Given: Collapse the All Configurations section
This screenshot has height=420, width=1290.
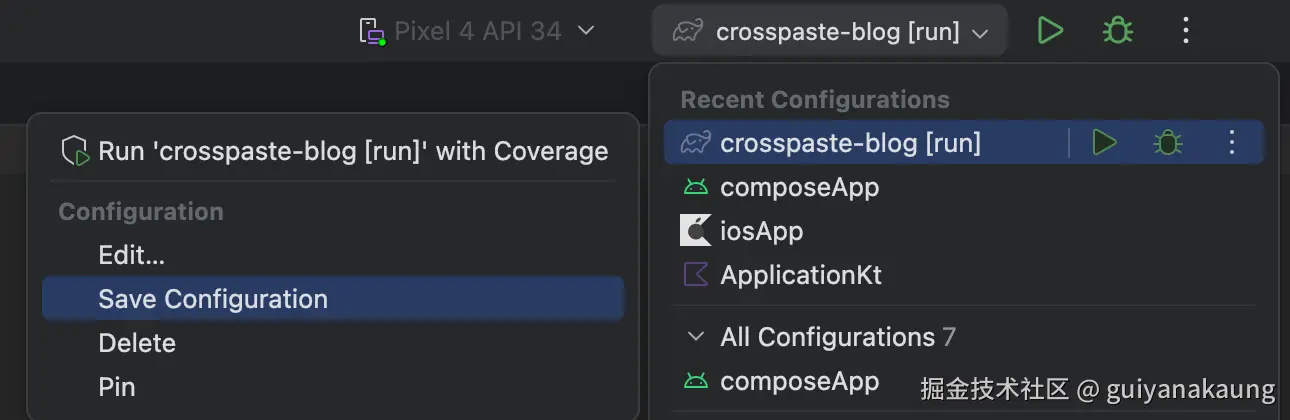Looking at the screenshot, I should coord(696,337).
